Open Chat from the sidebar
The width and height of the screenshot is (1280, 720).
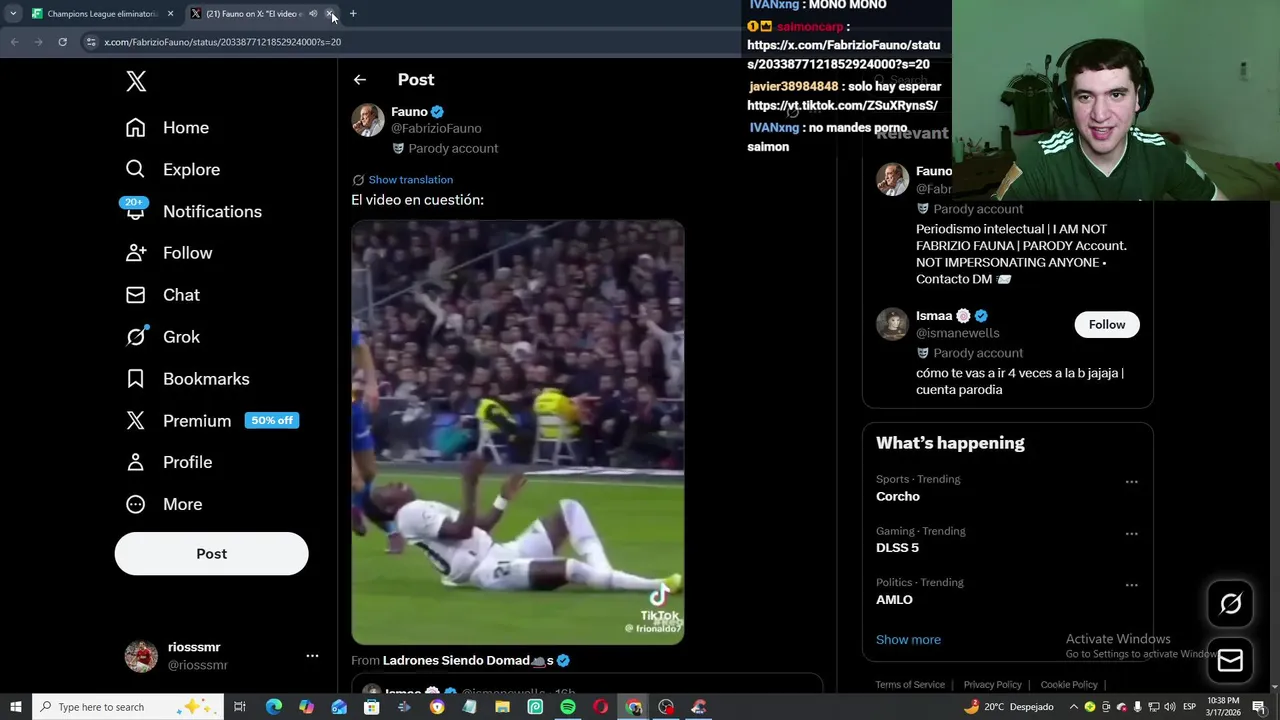coord(162,295)
